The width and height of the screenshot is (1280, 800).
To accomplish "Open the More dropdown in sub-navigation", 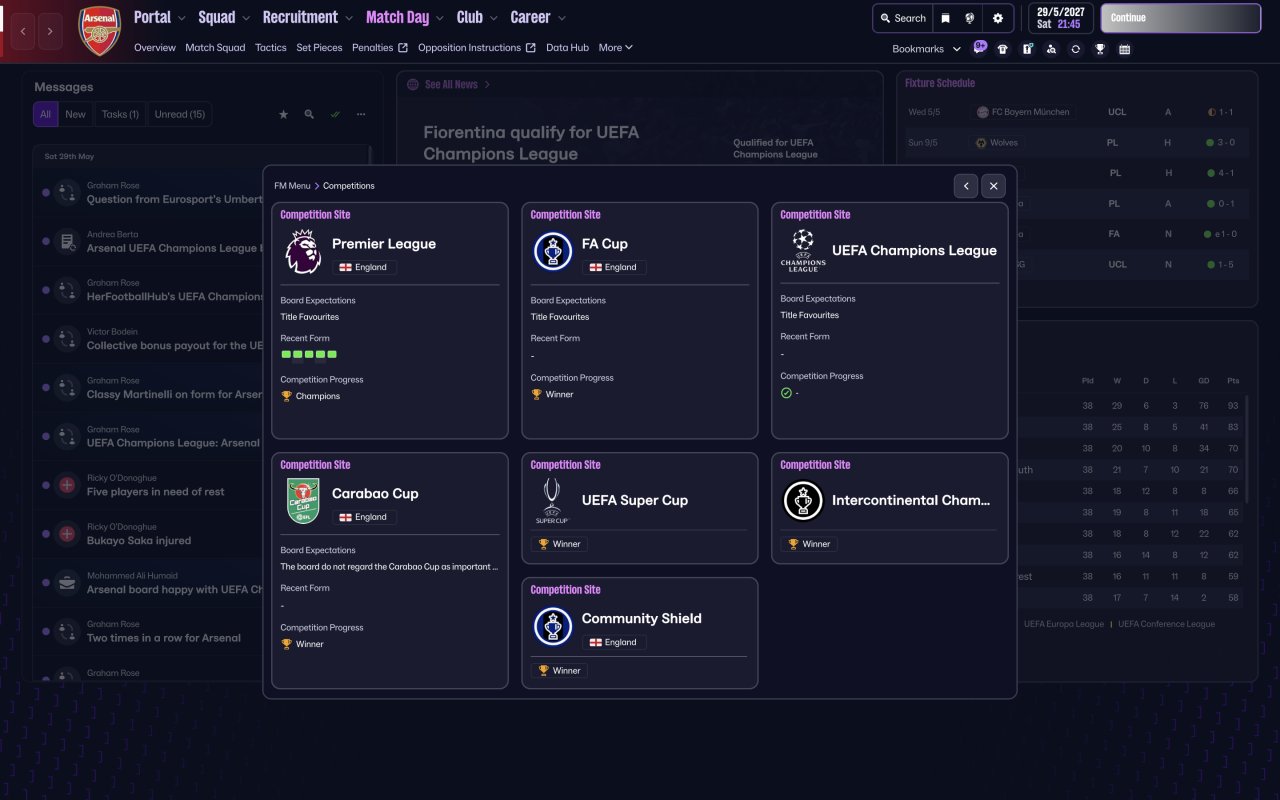I will coord(615,47).
